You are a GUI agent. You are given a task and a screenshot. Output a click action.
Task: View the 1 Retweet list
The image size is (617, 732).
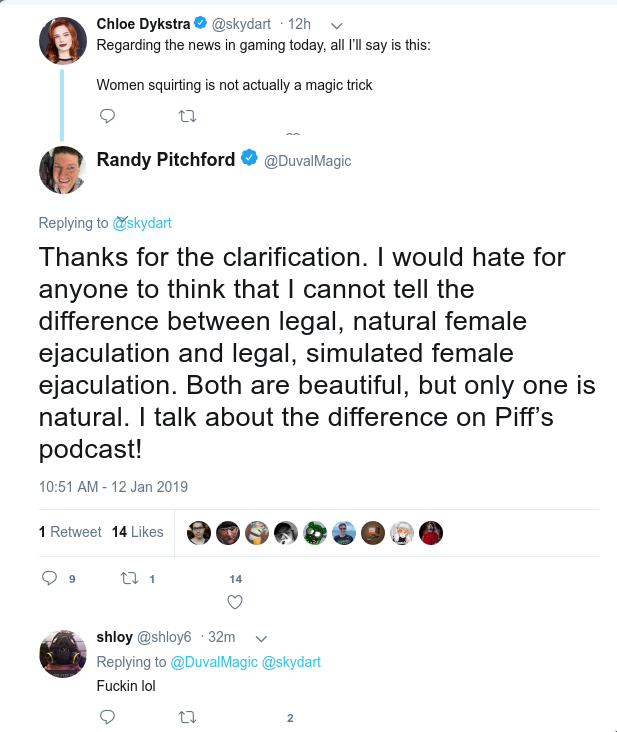tap(70, 532)
